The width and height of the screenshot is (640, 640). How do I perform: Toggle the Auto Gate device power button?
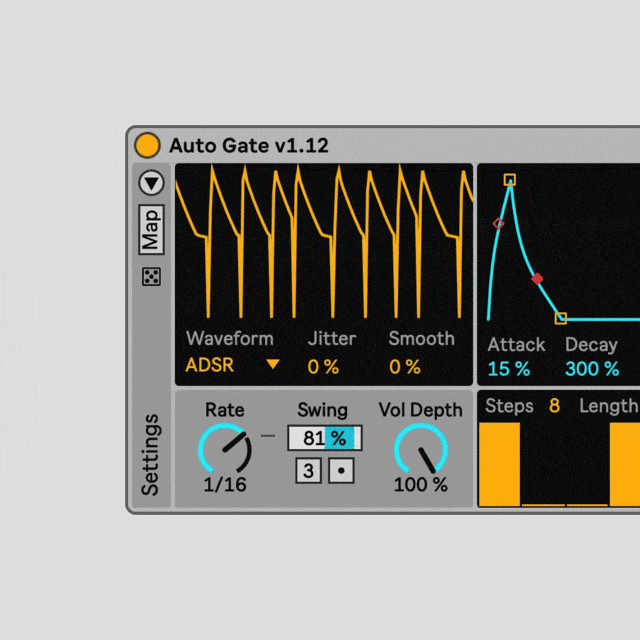click(147, 145)
